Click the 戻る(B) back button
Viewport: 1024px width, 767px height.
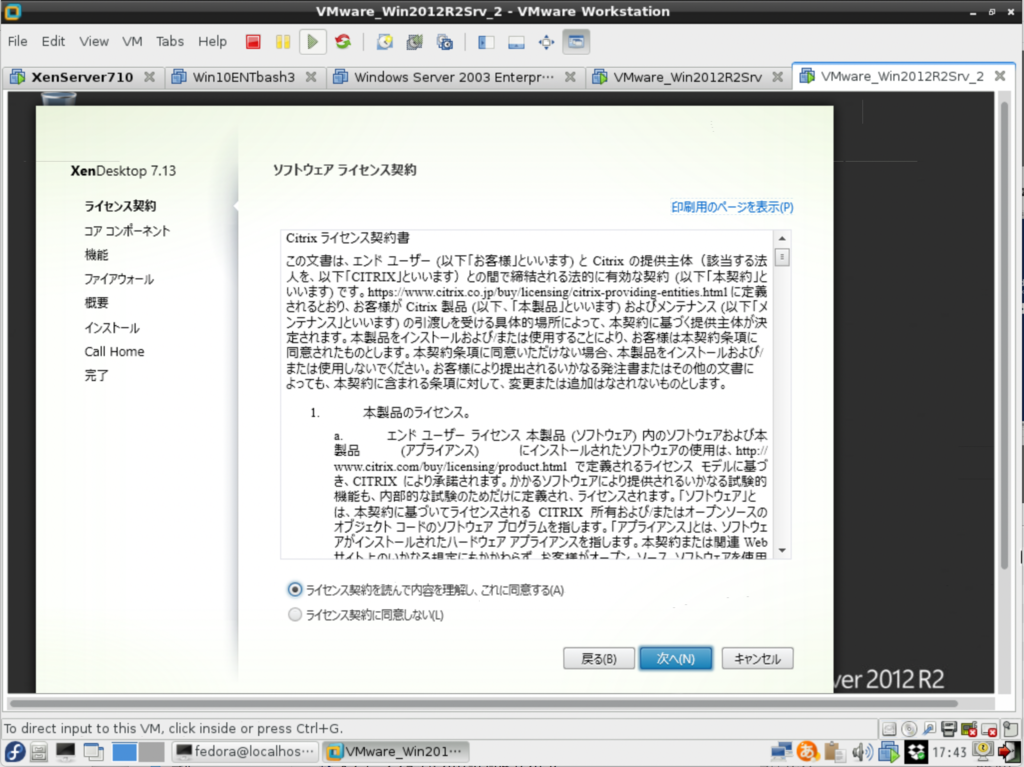(x=599, y=659)
